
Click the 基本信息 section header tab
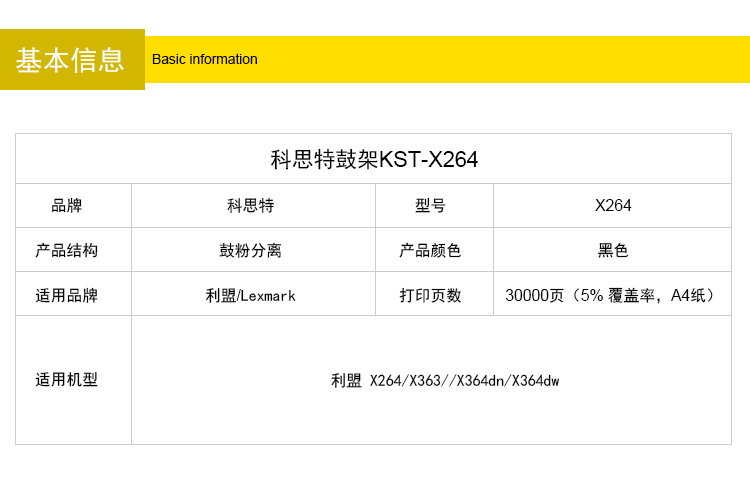pos(71,60)
